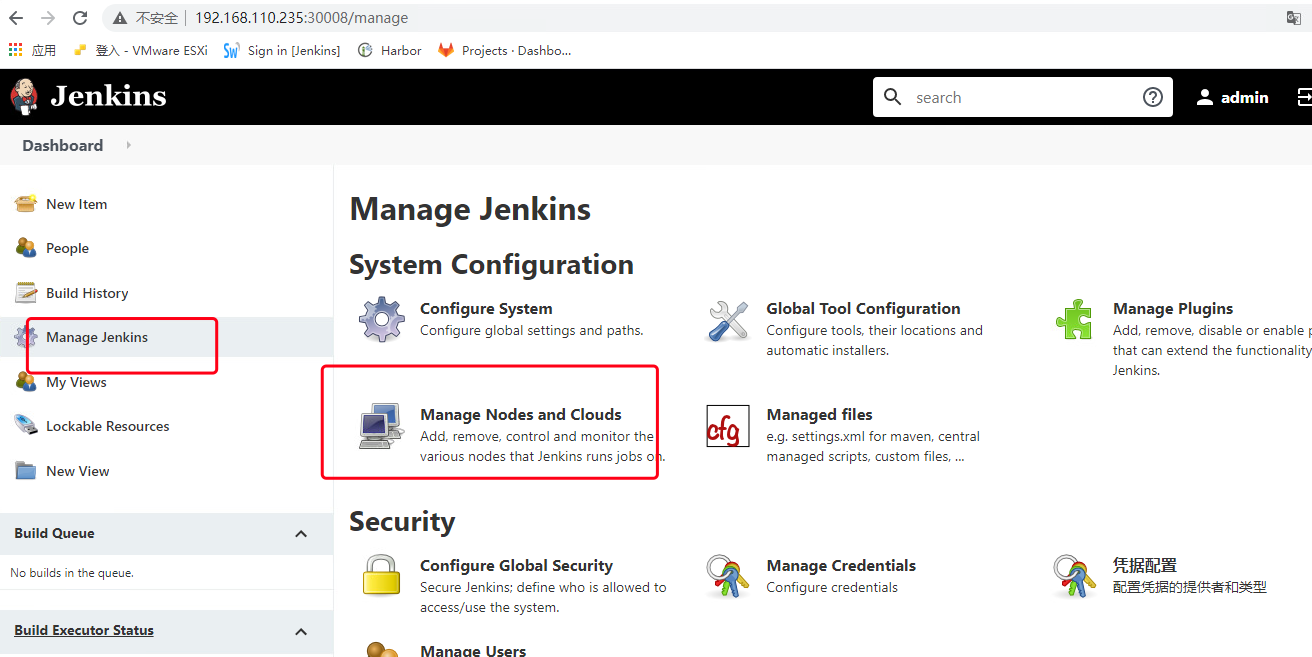This screenshot has width=1312, height=657.
Task: Click the Build Executor Status heading link
Action: tap(84, 631)
